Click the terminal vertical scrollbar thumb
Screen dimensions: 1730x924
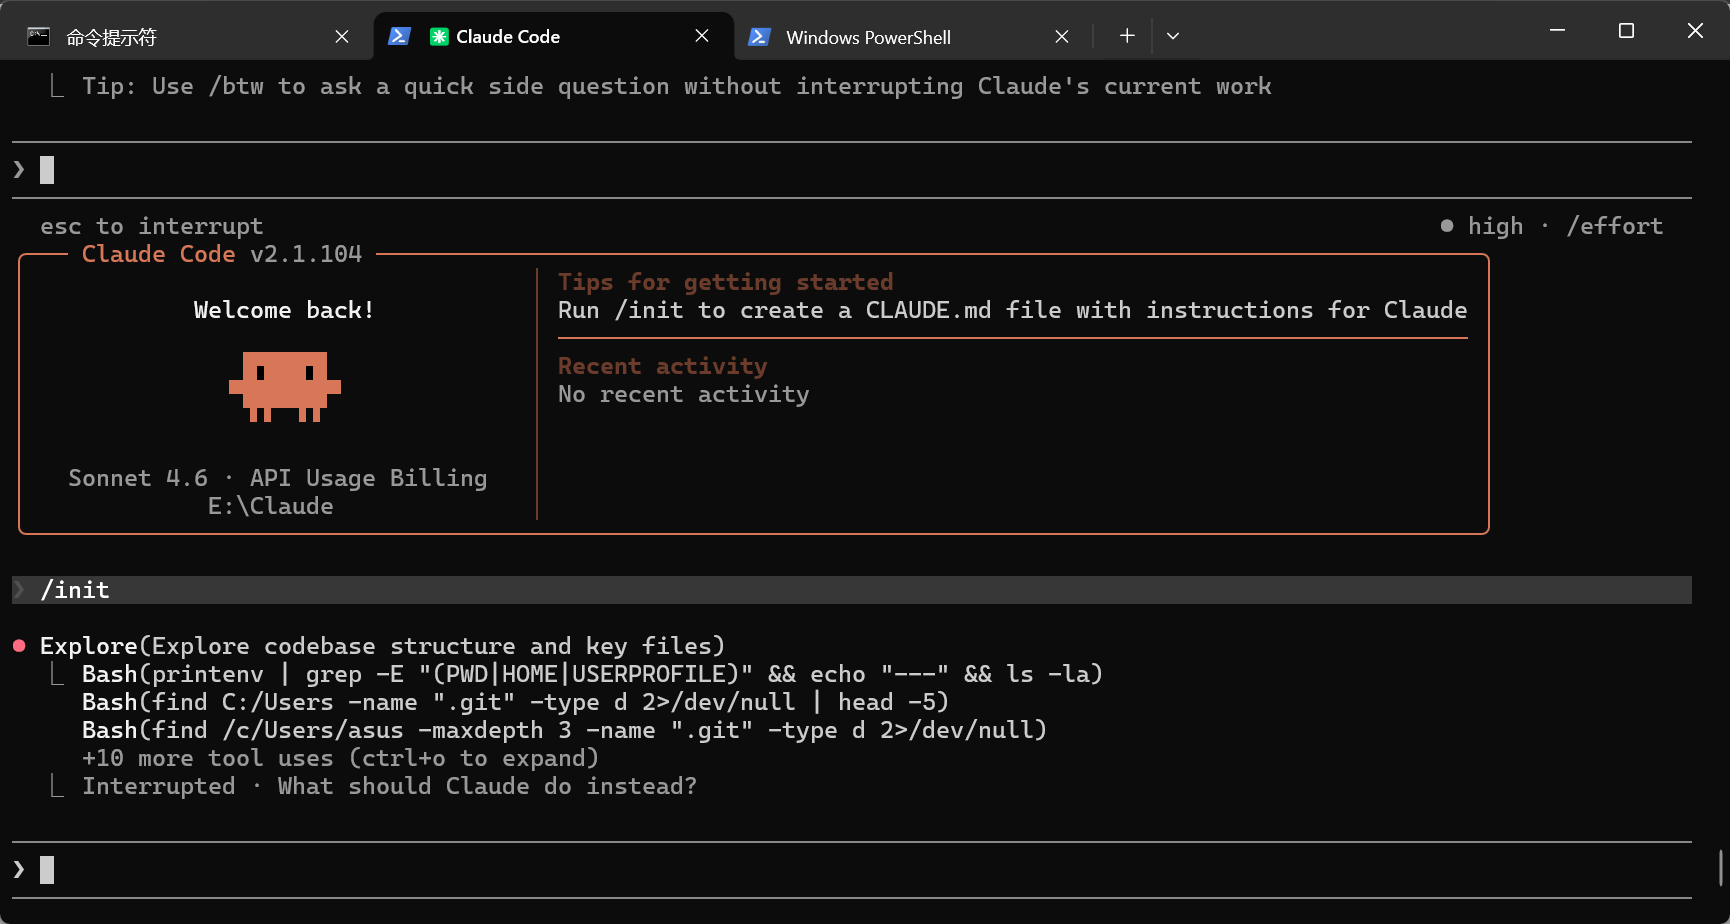pyautogui.click(x=1721, y=868)
